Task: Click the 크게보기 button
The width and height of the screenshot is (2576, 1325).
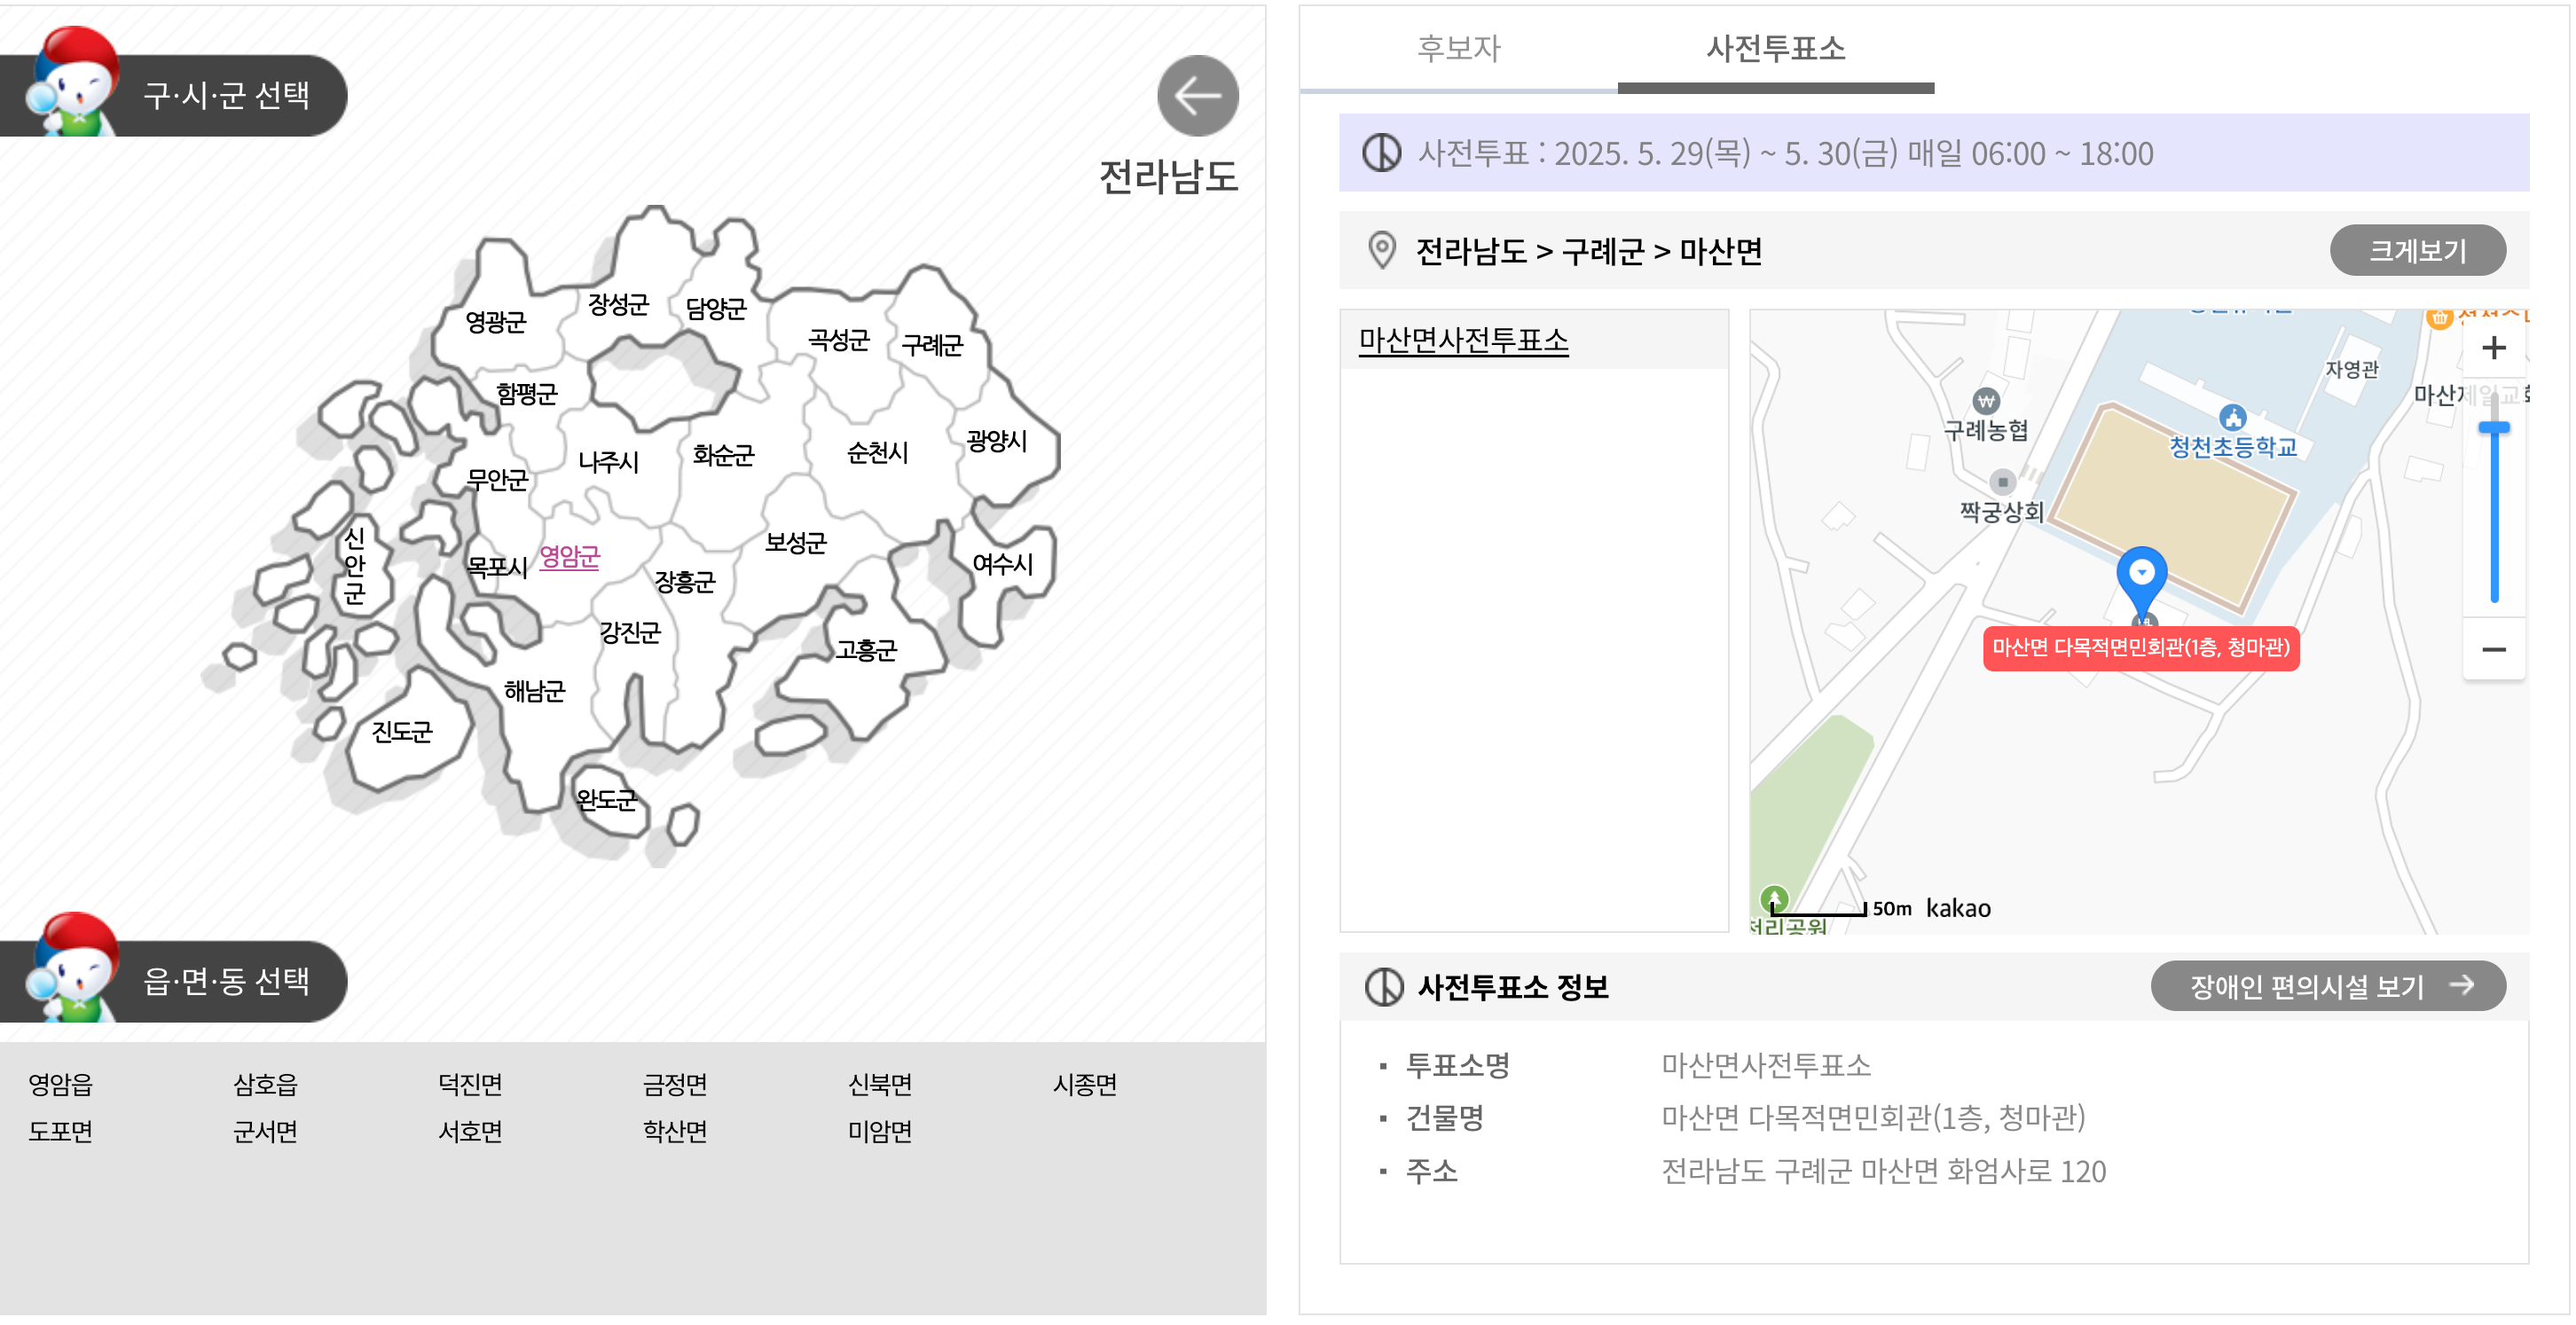Action: 2417,250
